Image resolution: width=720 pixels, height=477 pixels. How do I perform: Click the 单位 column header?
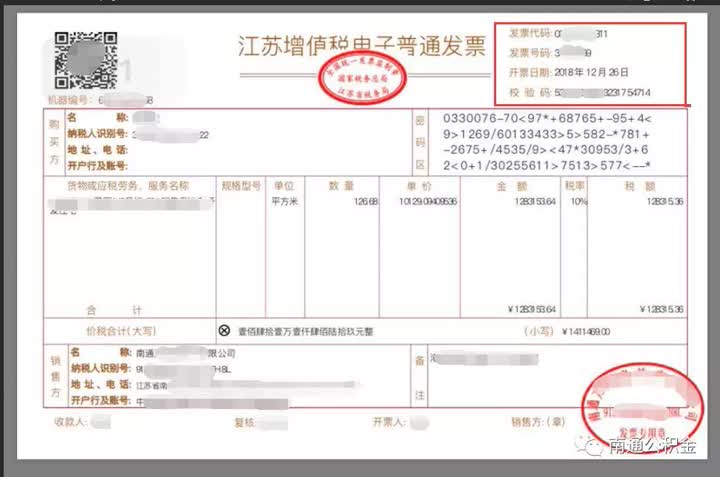(284, 186)
